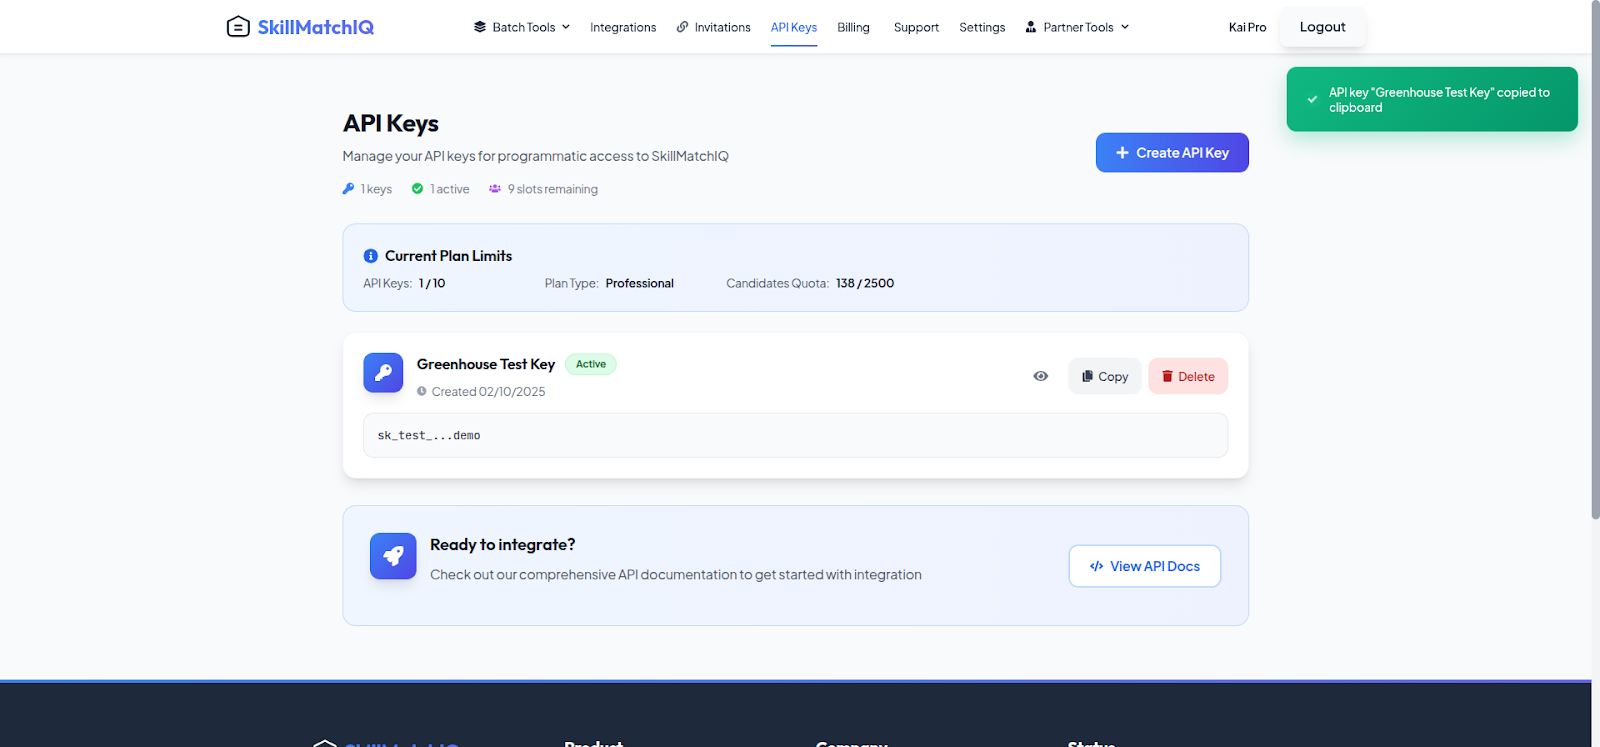Go to the Integrations page

tap(623, 27)
